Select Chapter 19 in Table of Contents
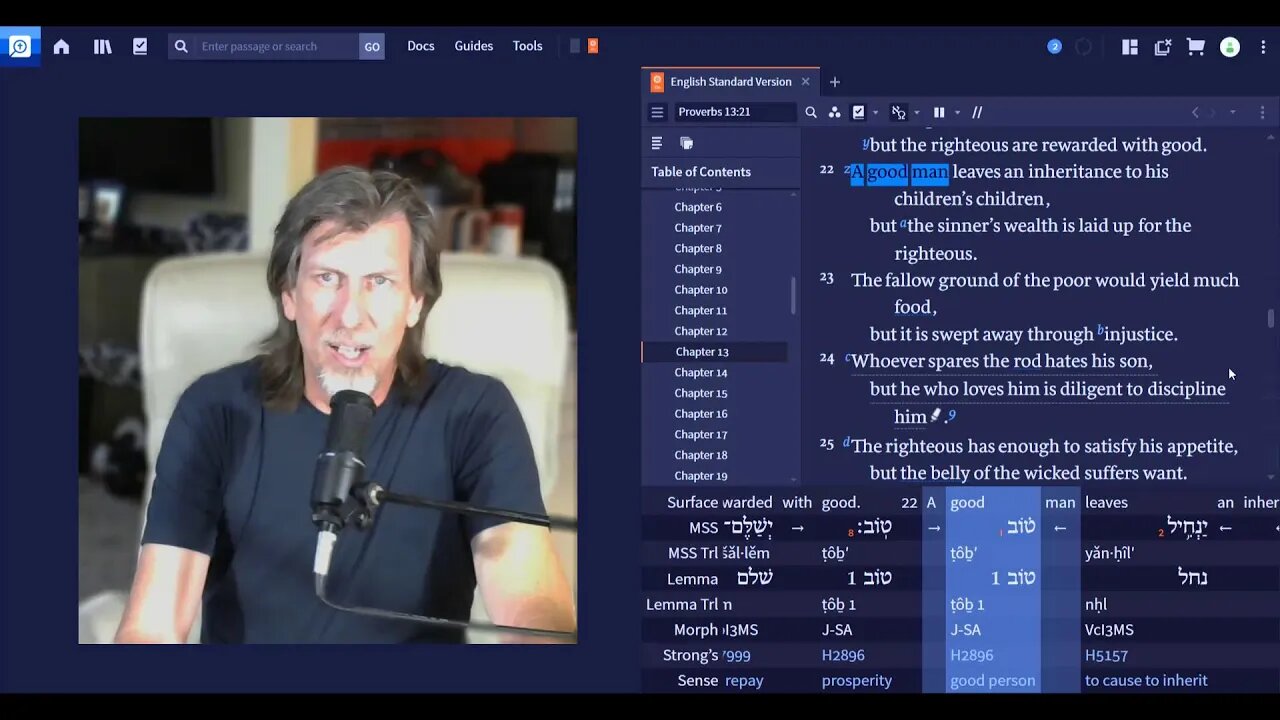1280x720 pixels. [x=701, y=476]
